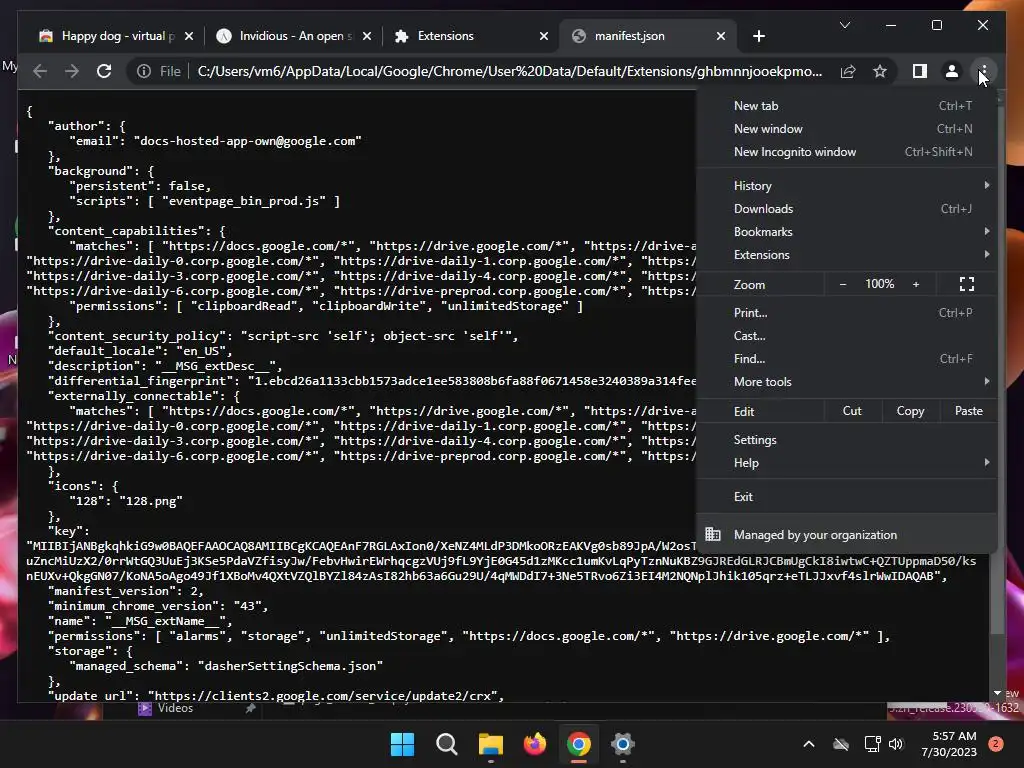Bookmark this tab with the star icon
The height and width of the screenshot is (768, 1024).
[880, 71]
